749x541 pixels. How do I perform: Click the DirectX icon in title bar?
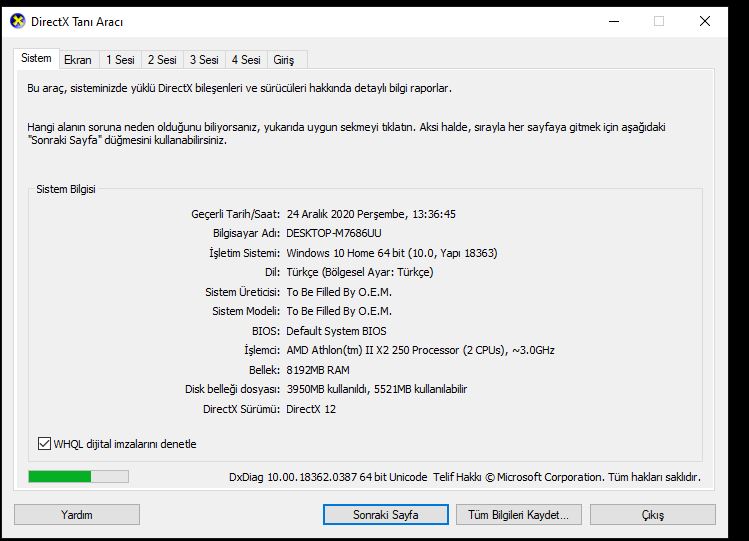point(18,21)
